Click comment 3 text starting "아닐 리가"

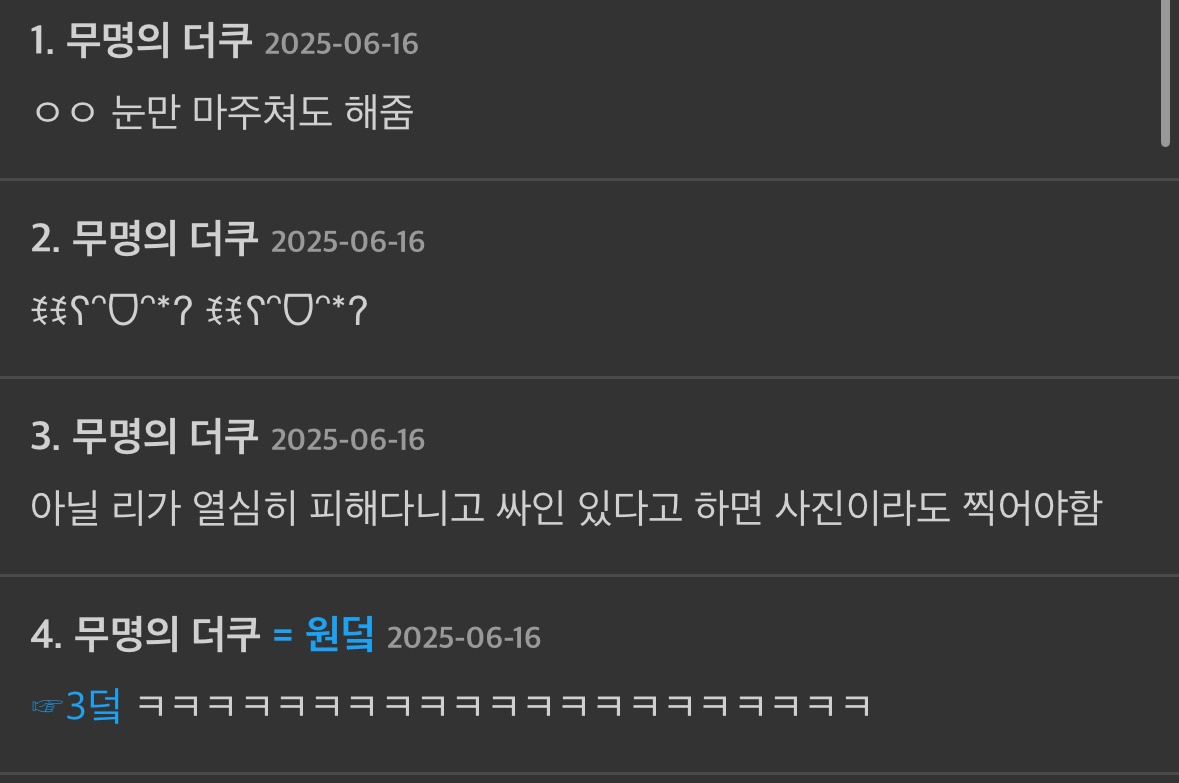[x=565, y=507]
